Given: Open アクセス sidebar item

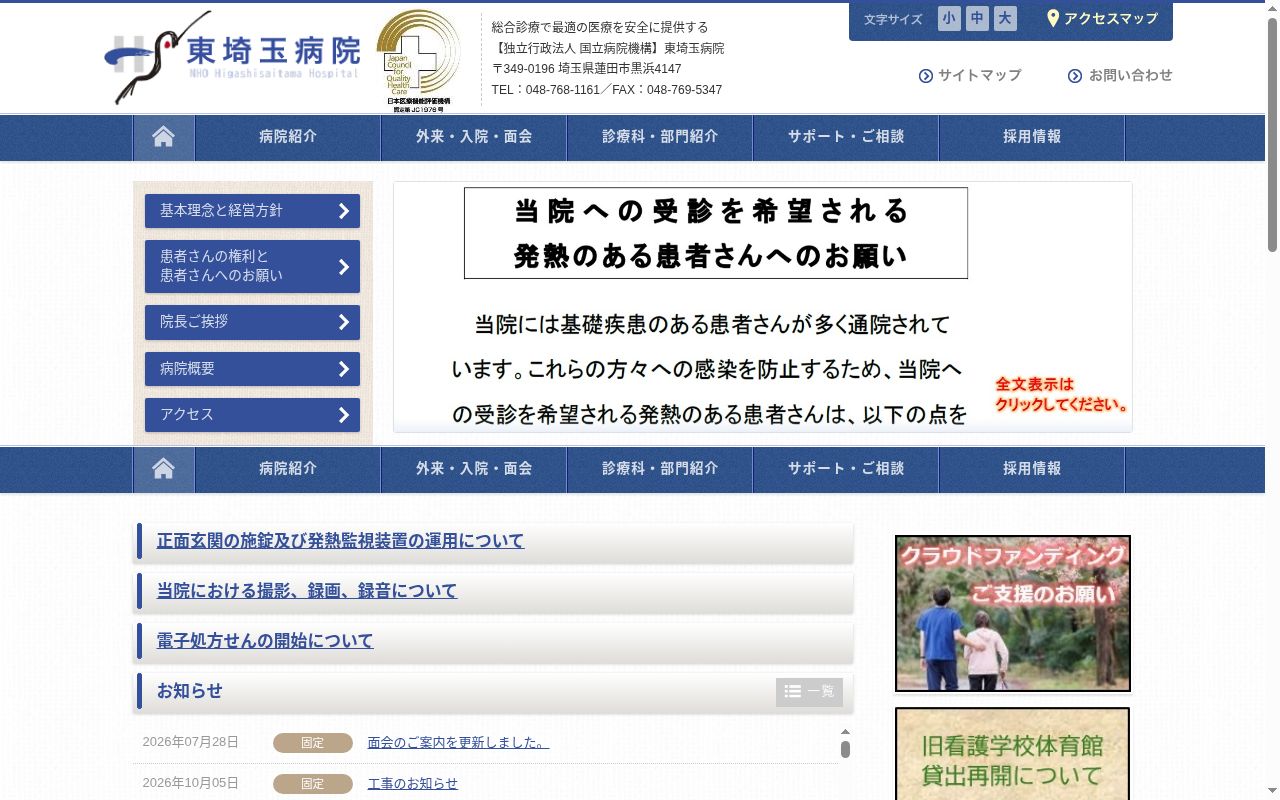Looking at the screenshot, I should coord(252,415).
